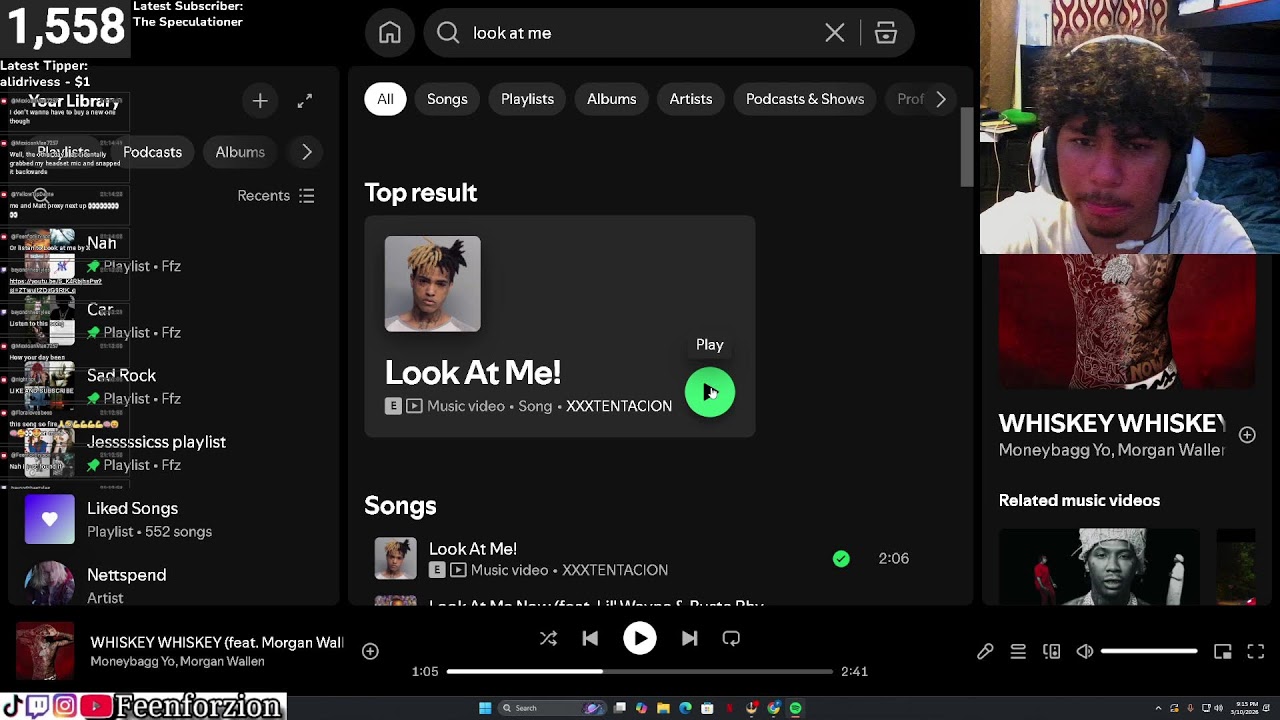Switch to the Songs filter
This screenshot has height=720, width=1280.
(447, 99)
